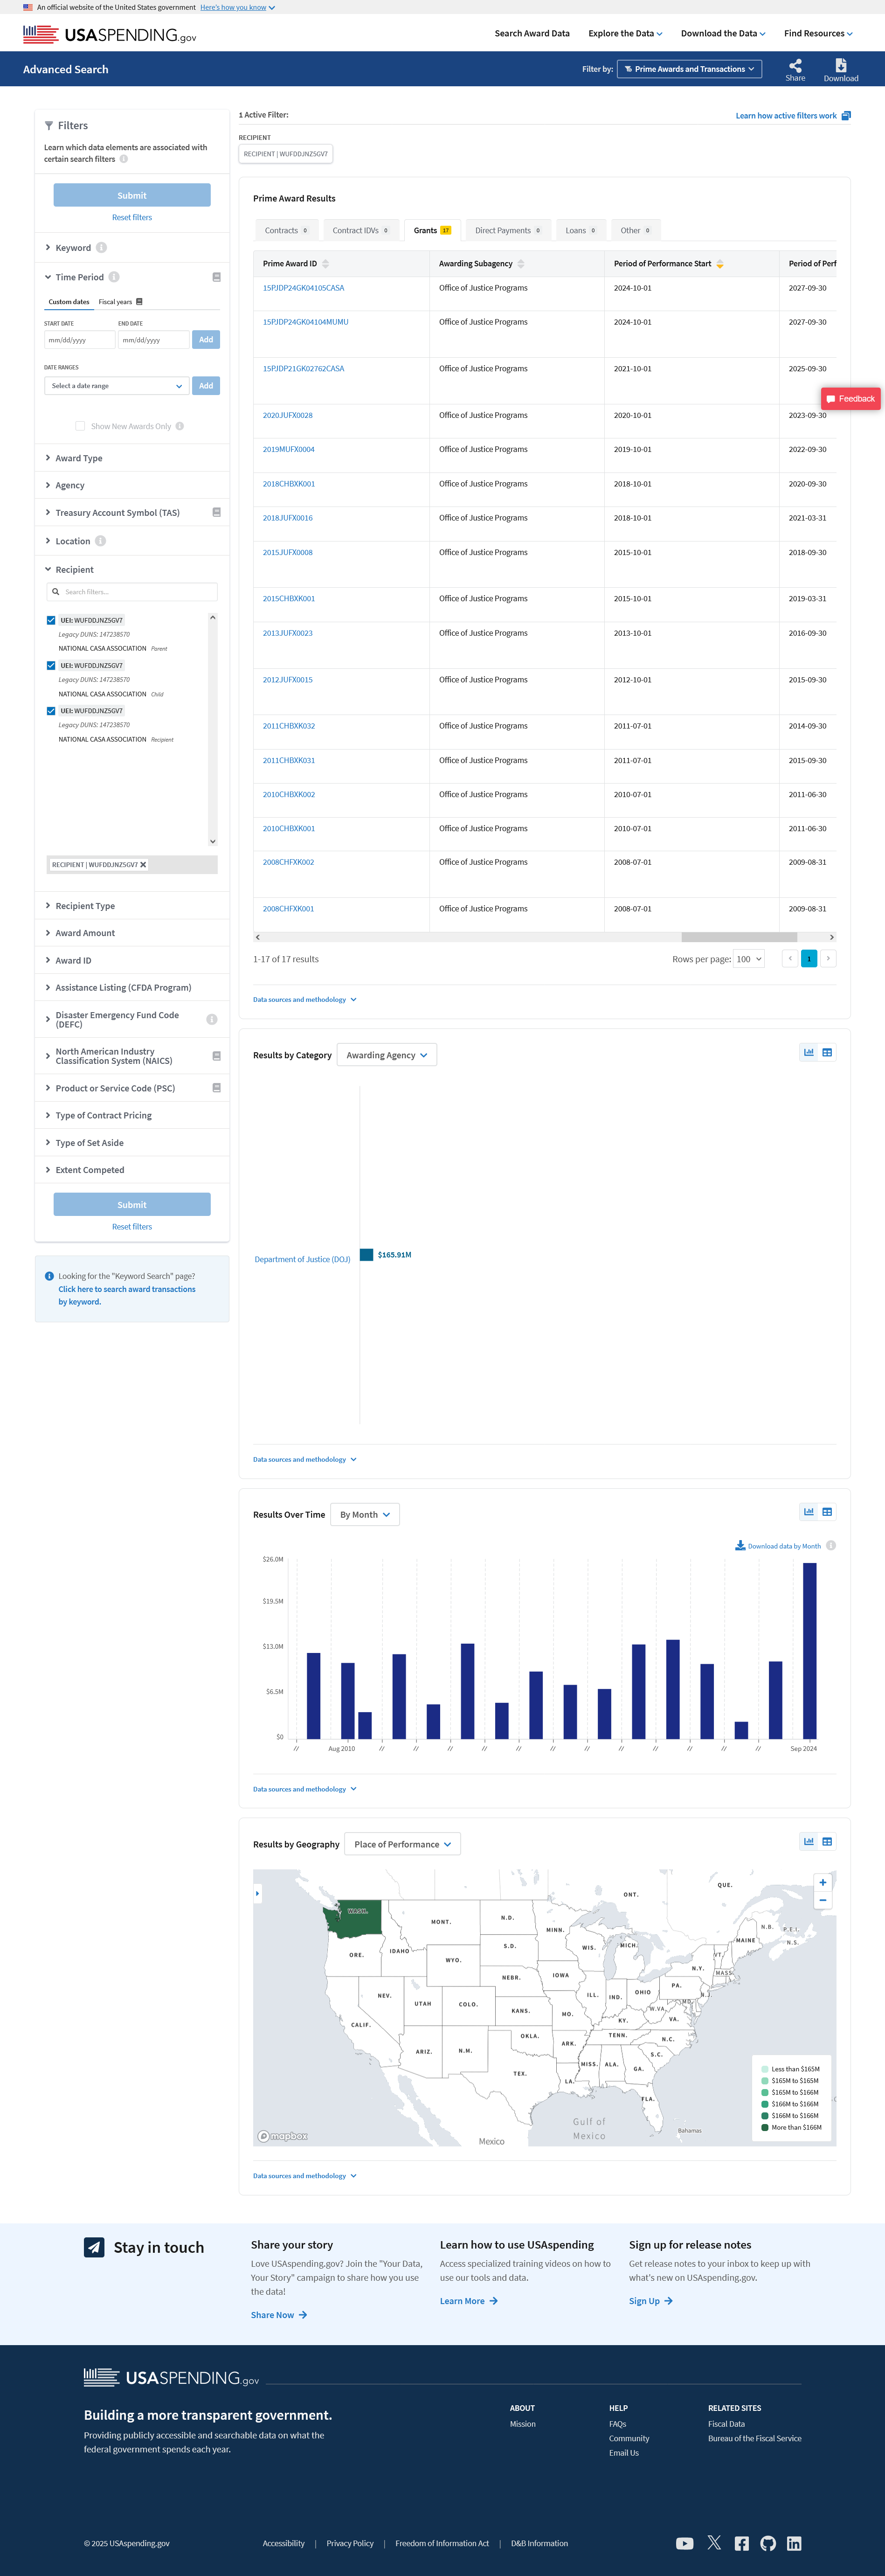Zoom in on the map
Viewport: 885px width, 2576px height.
click(823, 1882)
